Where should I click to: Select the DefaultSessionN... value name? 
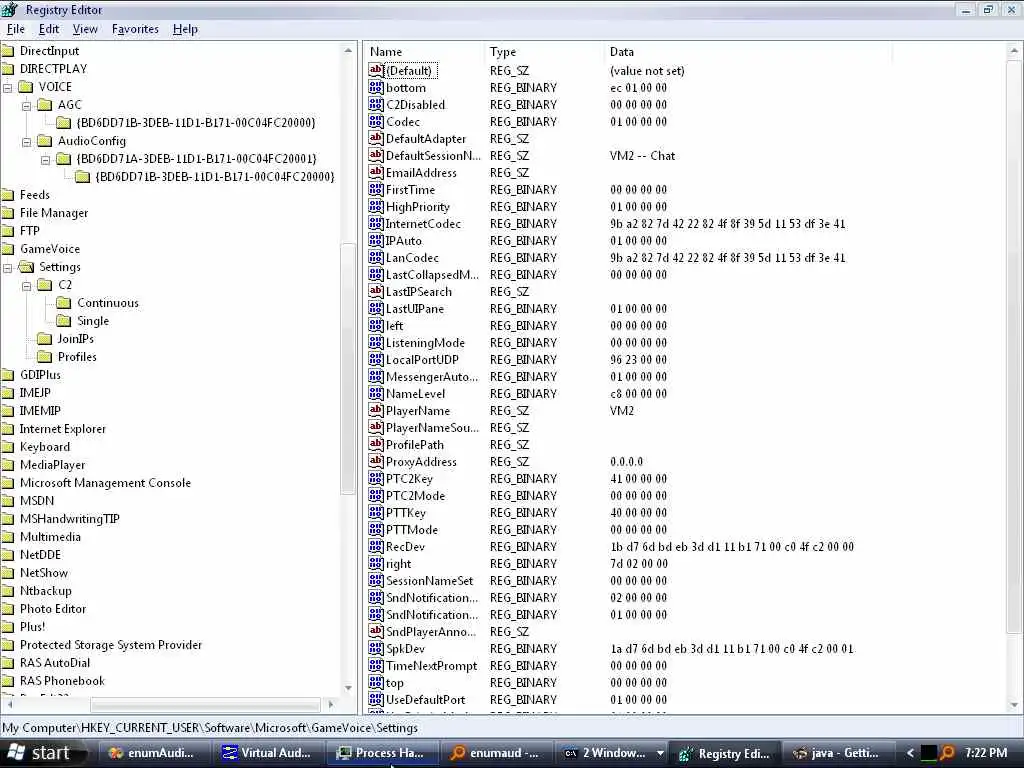(x=433, y=155)
